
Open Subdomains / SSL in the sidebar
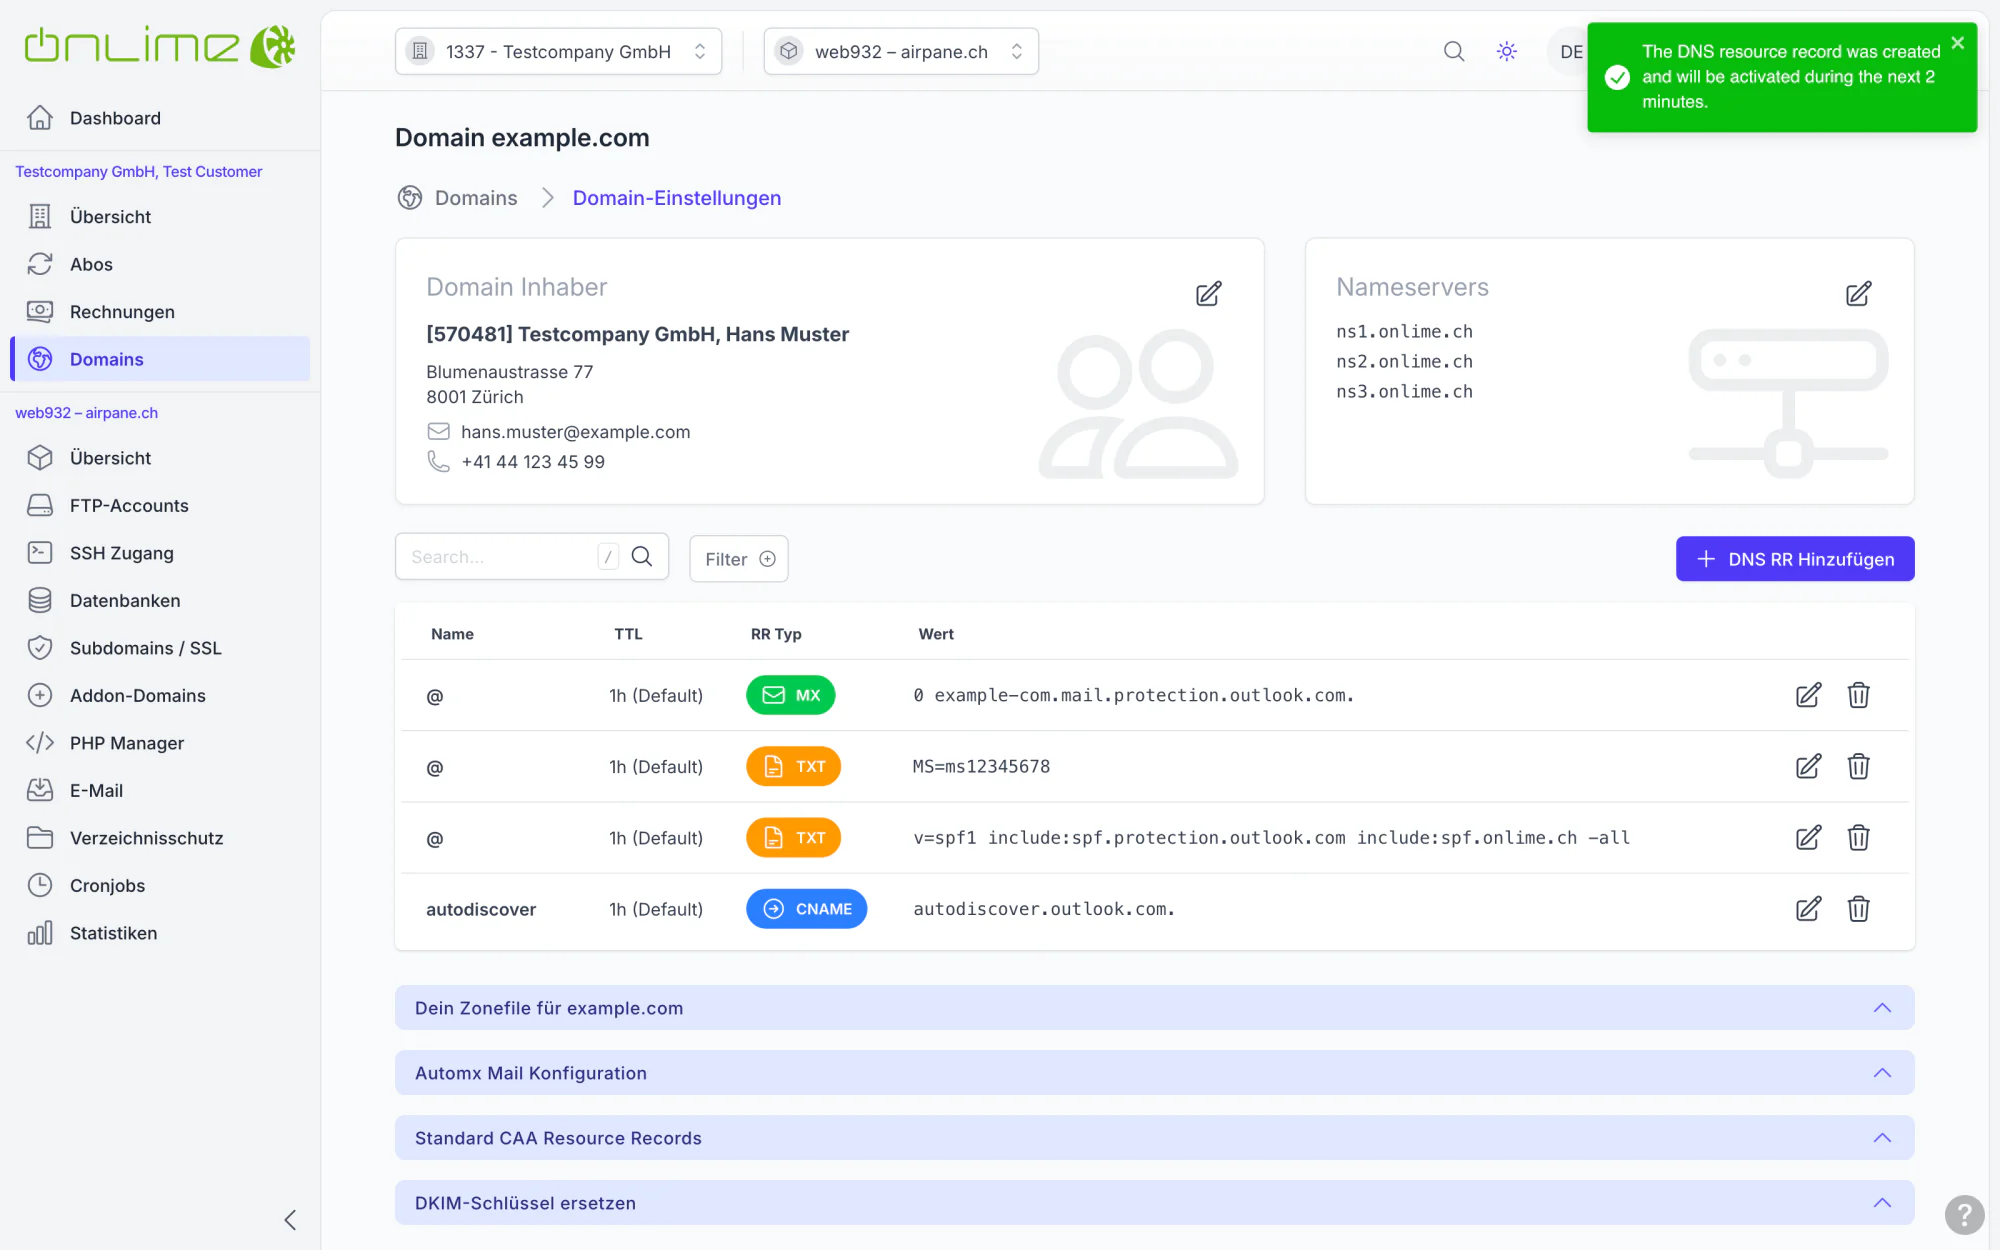click(160, 648)
